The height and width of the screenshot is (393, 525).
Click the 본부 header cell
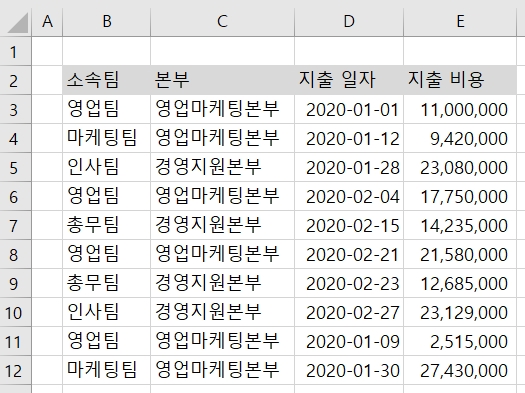(x=222, y=80)
